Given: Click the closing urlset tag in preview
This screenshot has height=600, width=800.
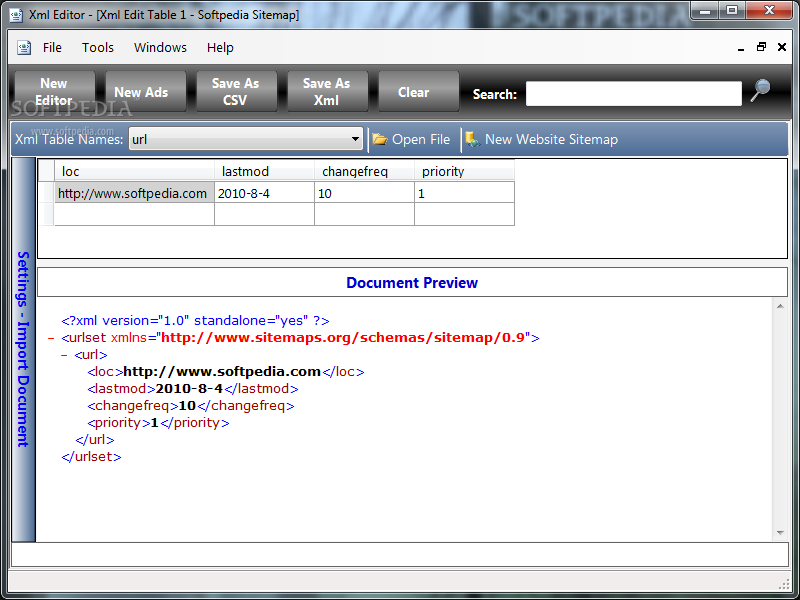Looking at the screenshot, I should tap(91, 457).
